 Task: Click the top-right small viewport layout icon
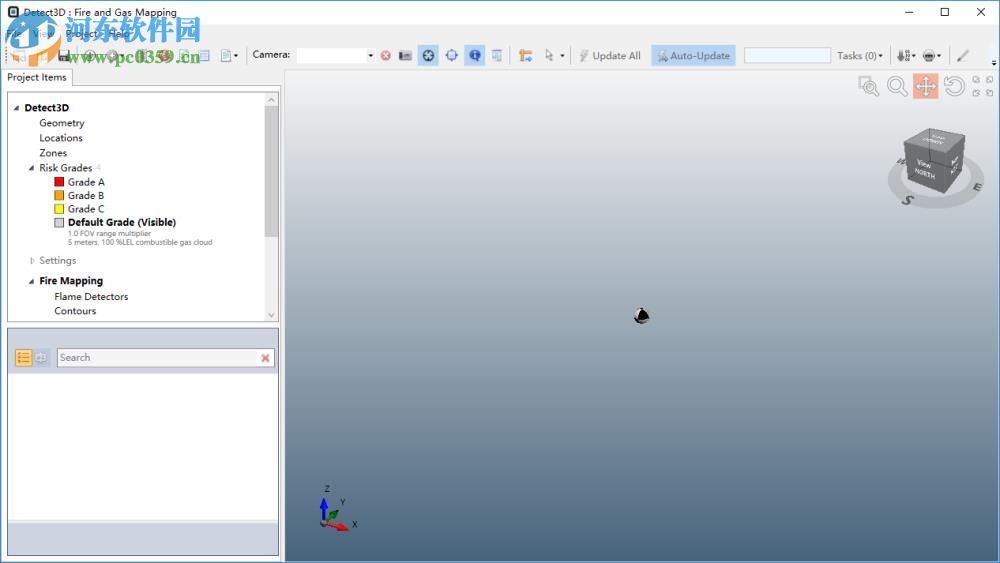[x=989, y=80]
